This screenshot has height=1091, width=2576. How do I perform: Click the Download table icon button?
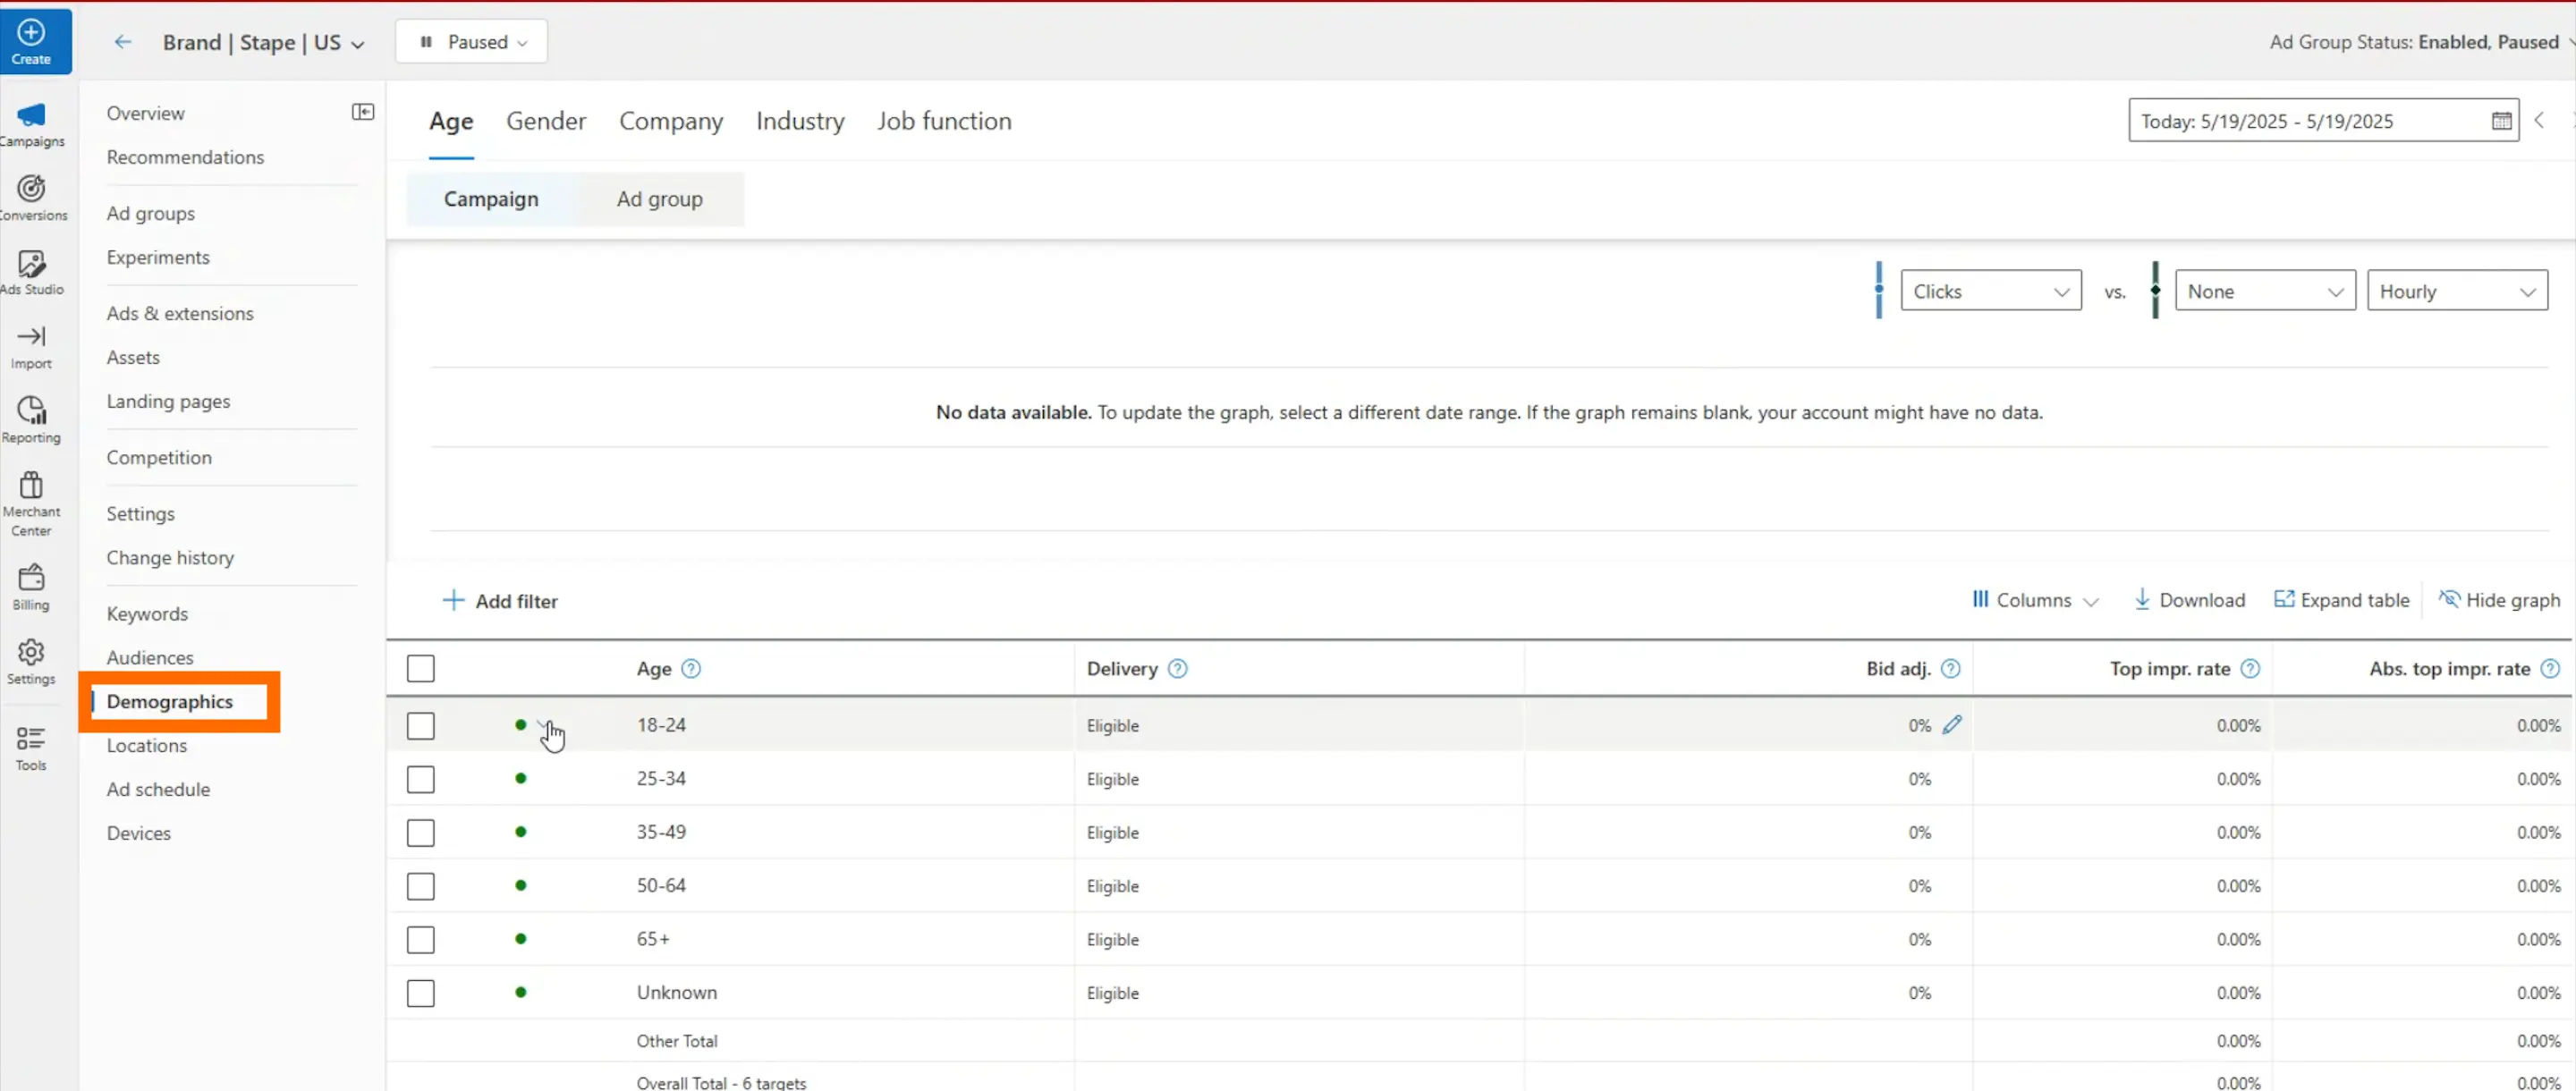click(2189, 600)
